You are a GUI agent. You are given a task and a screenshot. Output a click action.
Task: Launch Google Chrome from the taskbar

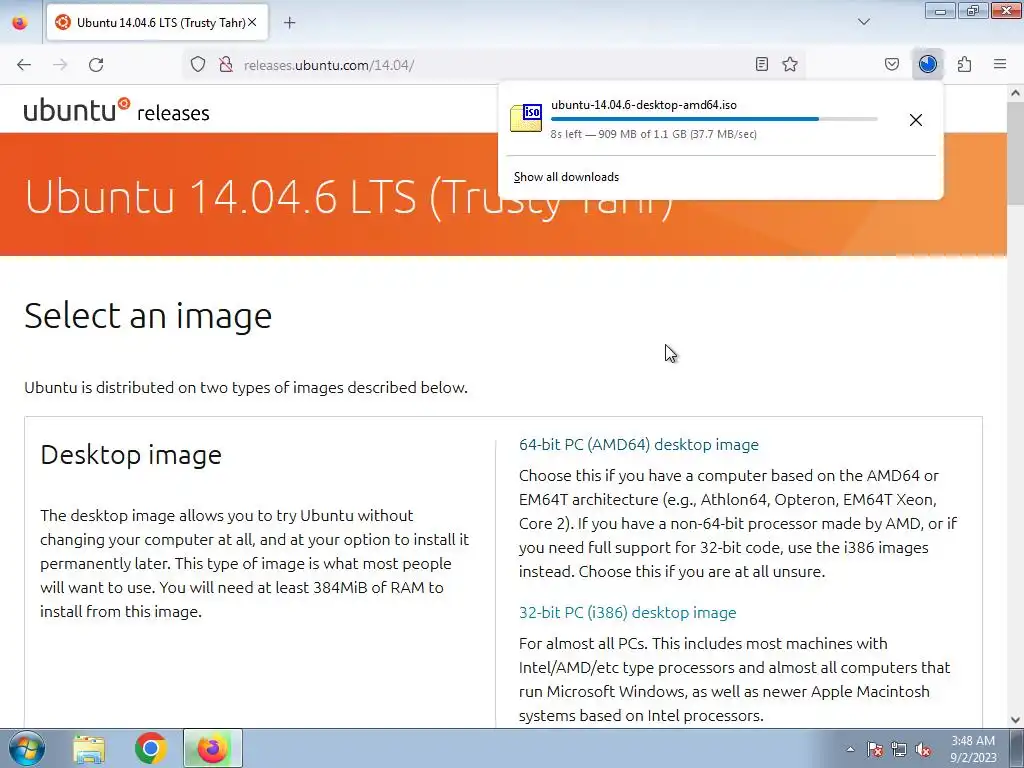coord(151,749)
